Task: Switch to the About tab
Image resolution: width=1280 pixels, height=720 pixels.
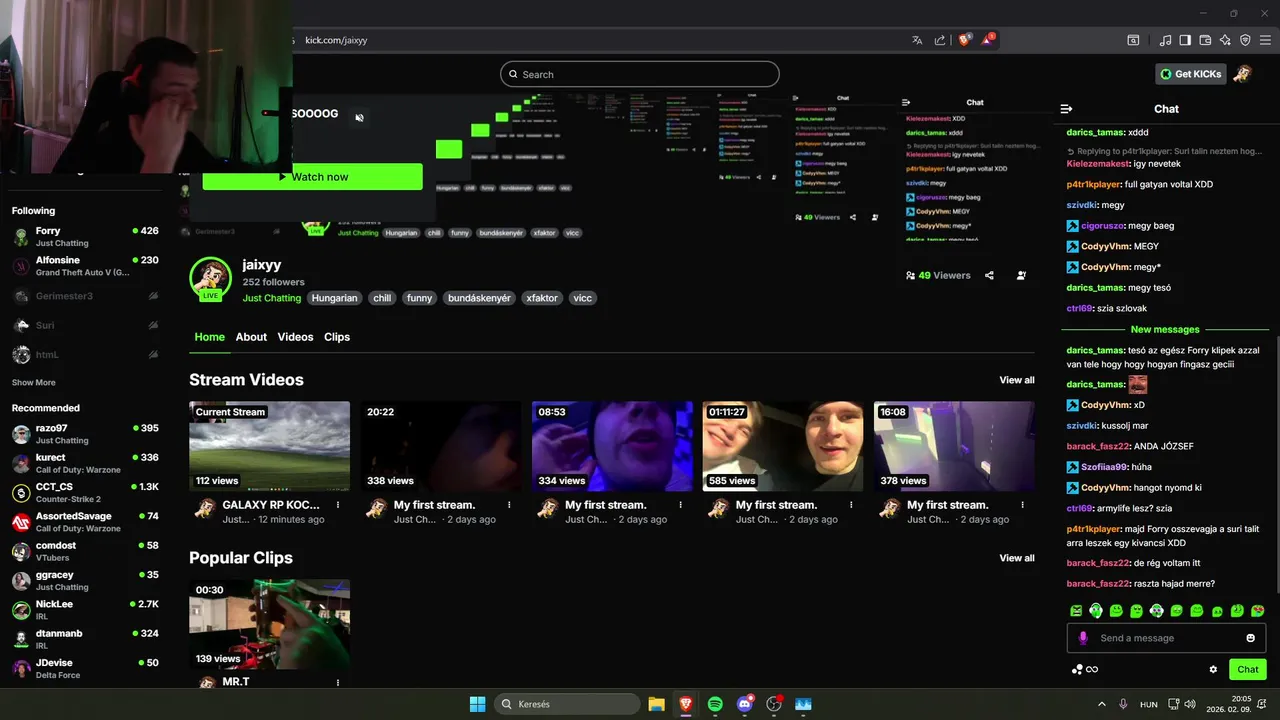Action: coord(251,337)
